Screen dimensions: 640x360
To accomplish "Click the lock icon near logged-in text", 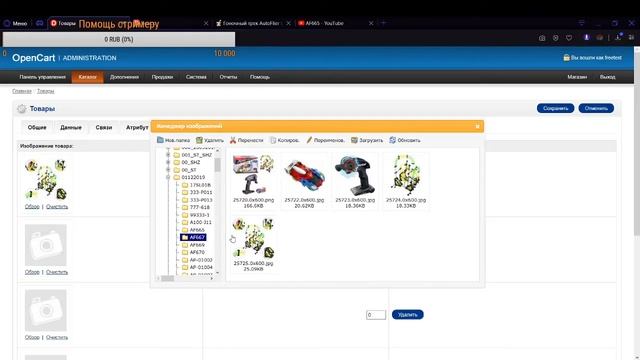I will point(566,58).
